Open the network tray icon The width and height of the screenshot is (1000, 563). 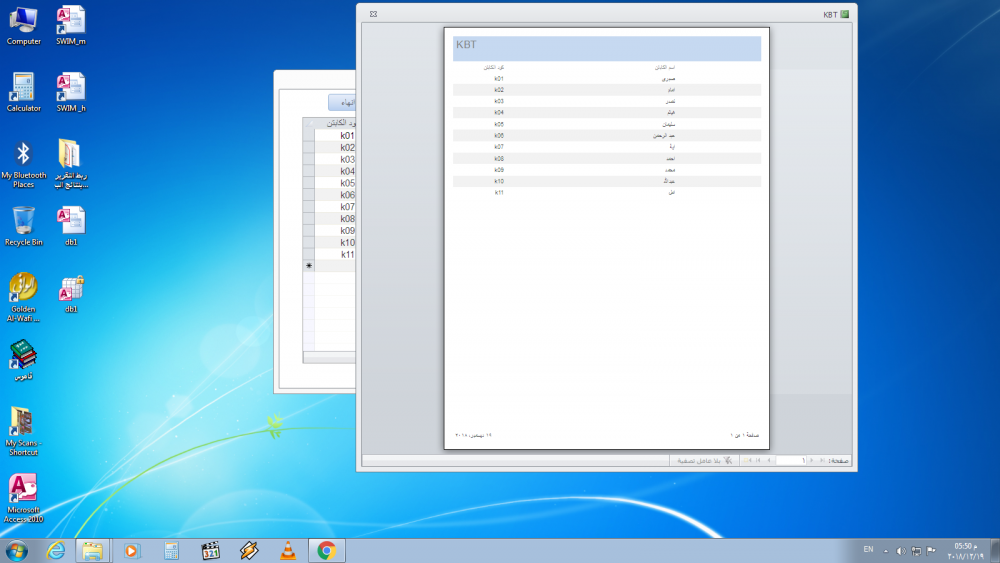(916, 551)
